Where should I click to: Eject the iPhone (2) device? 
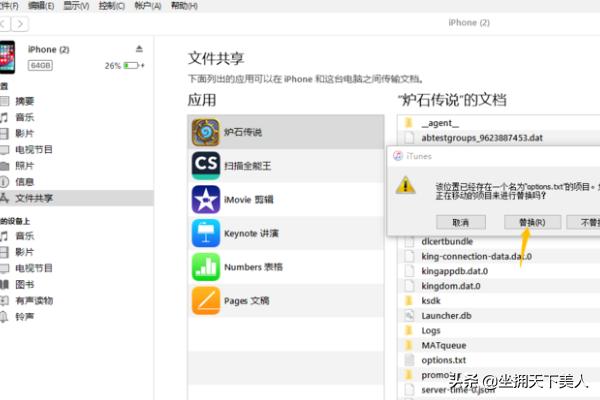(139, 49)
